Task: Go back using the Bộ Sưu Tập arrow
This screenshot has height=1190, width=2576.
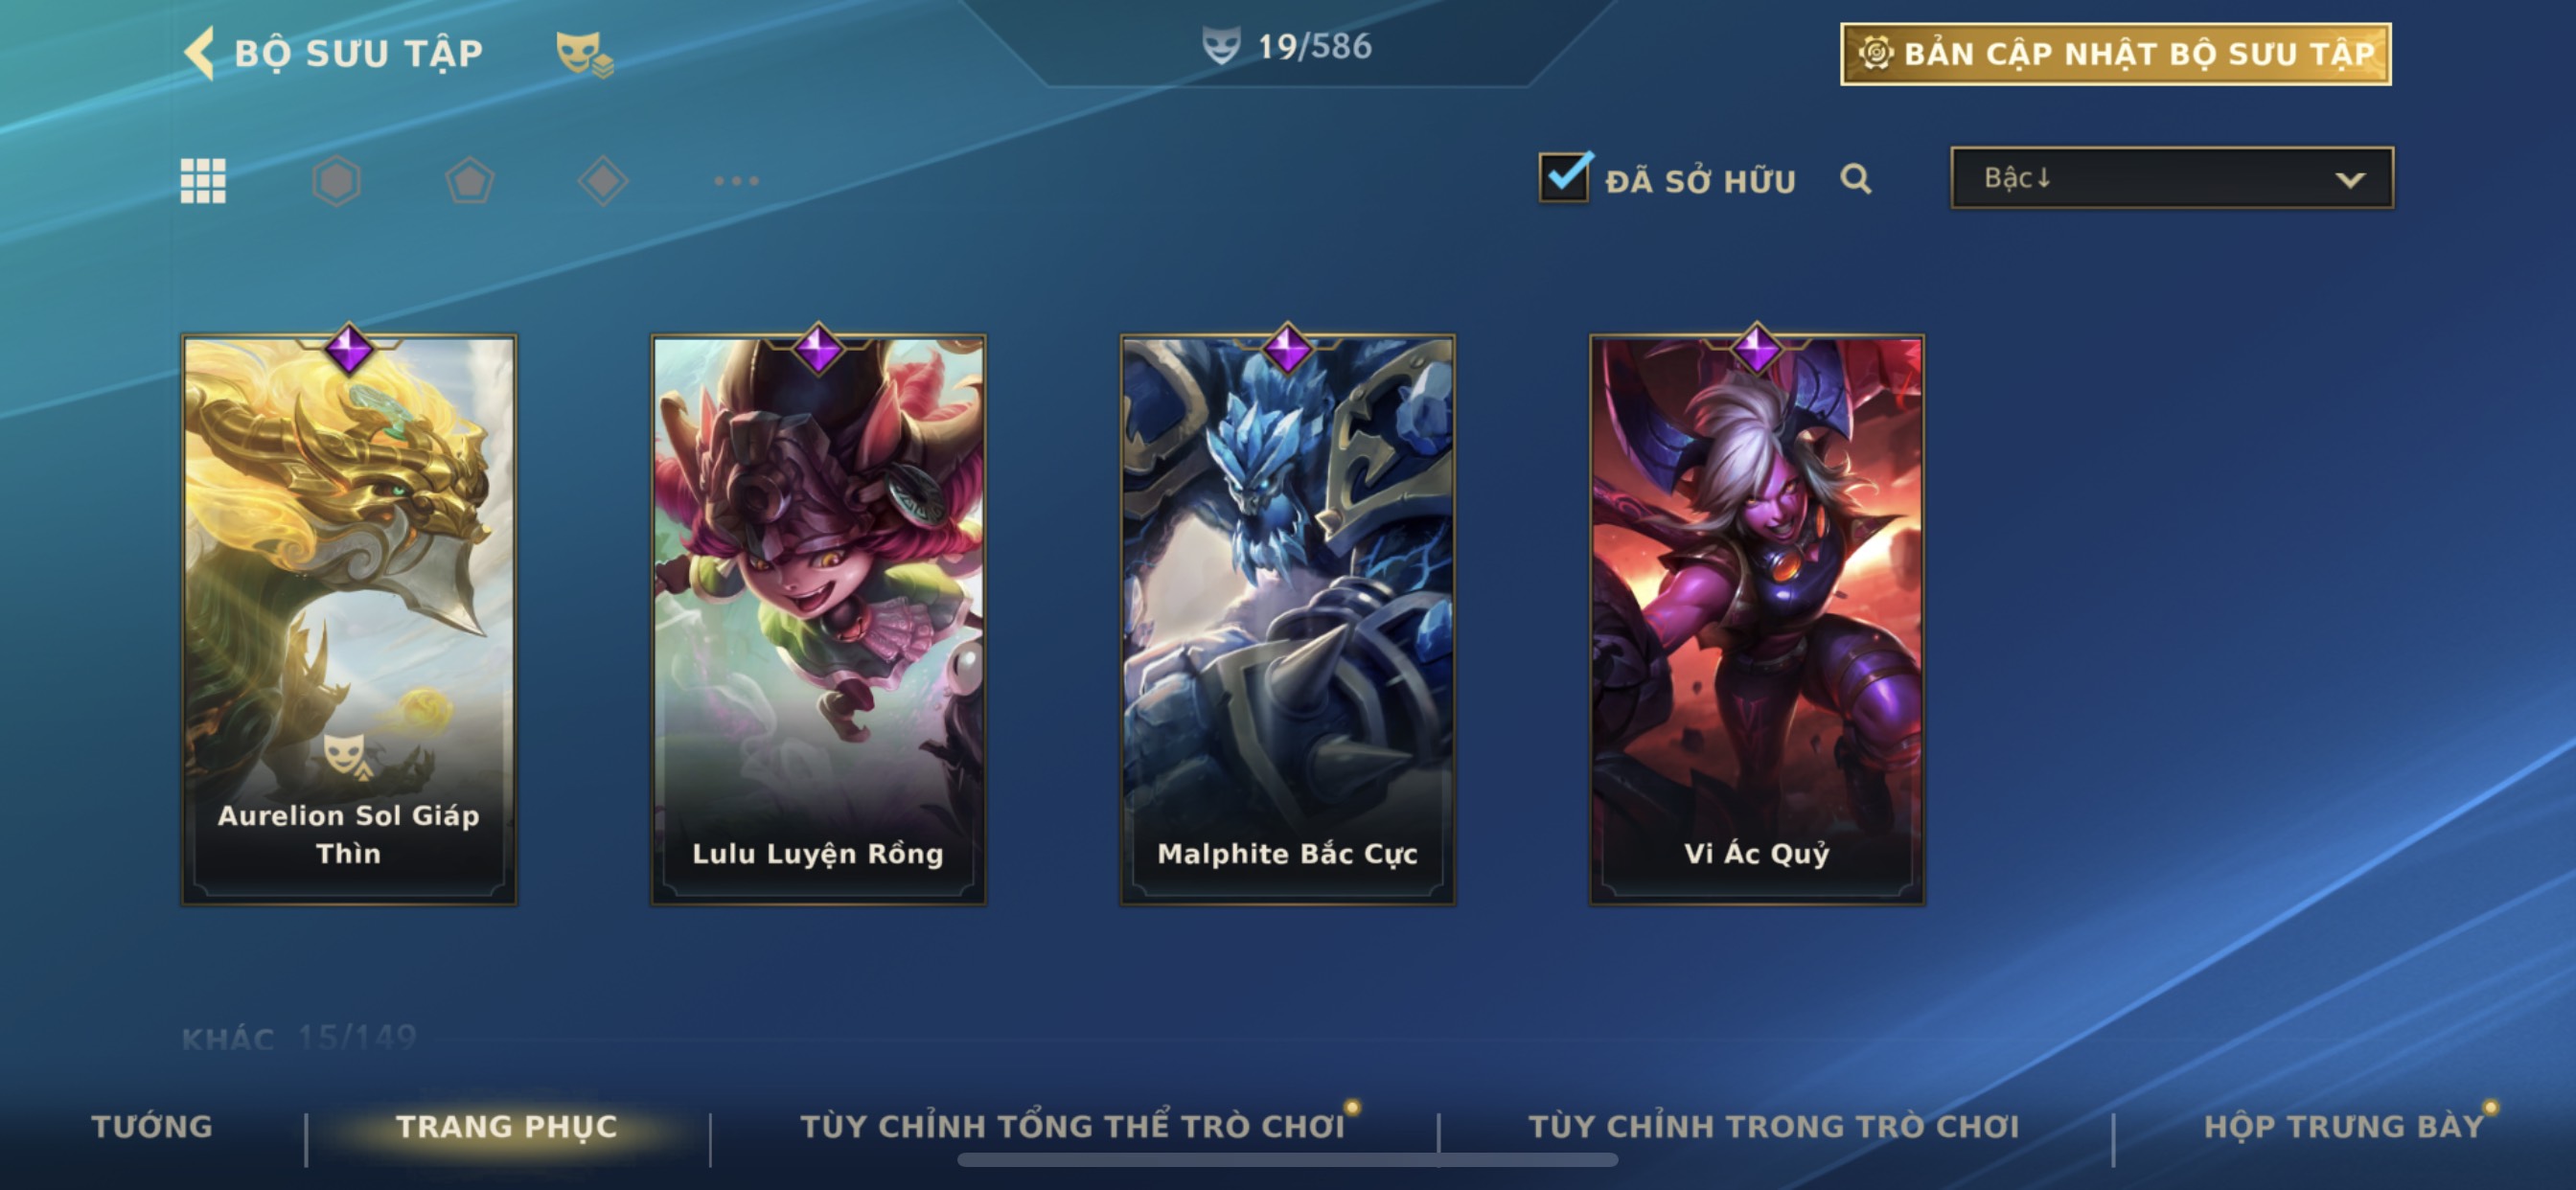Action: 200,52
